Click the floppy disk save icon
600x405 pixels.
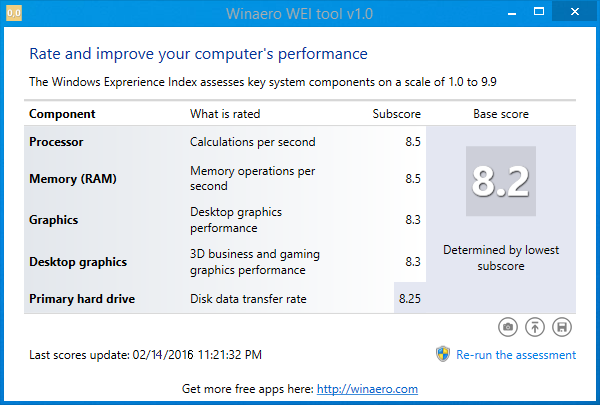click(x=563, y=327)
